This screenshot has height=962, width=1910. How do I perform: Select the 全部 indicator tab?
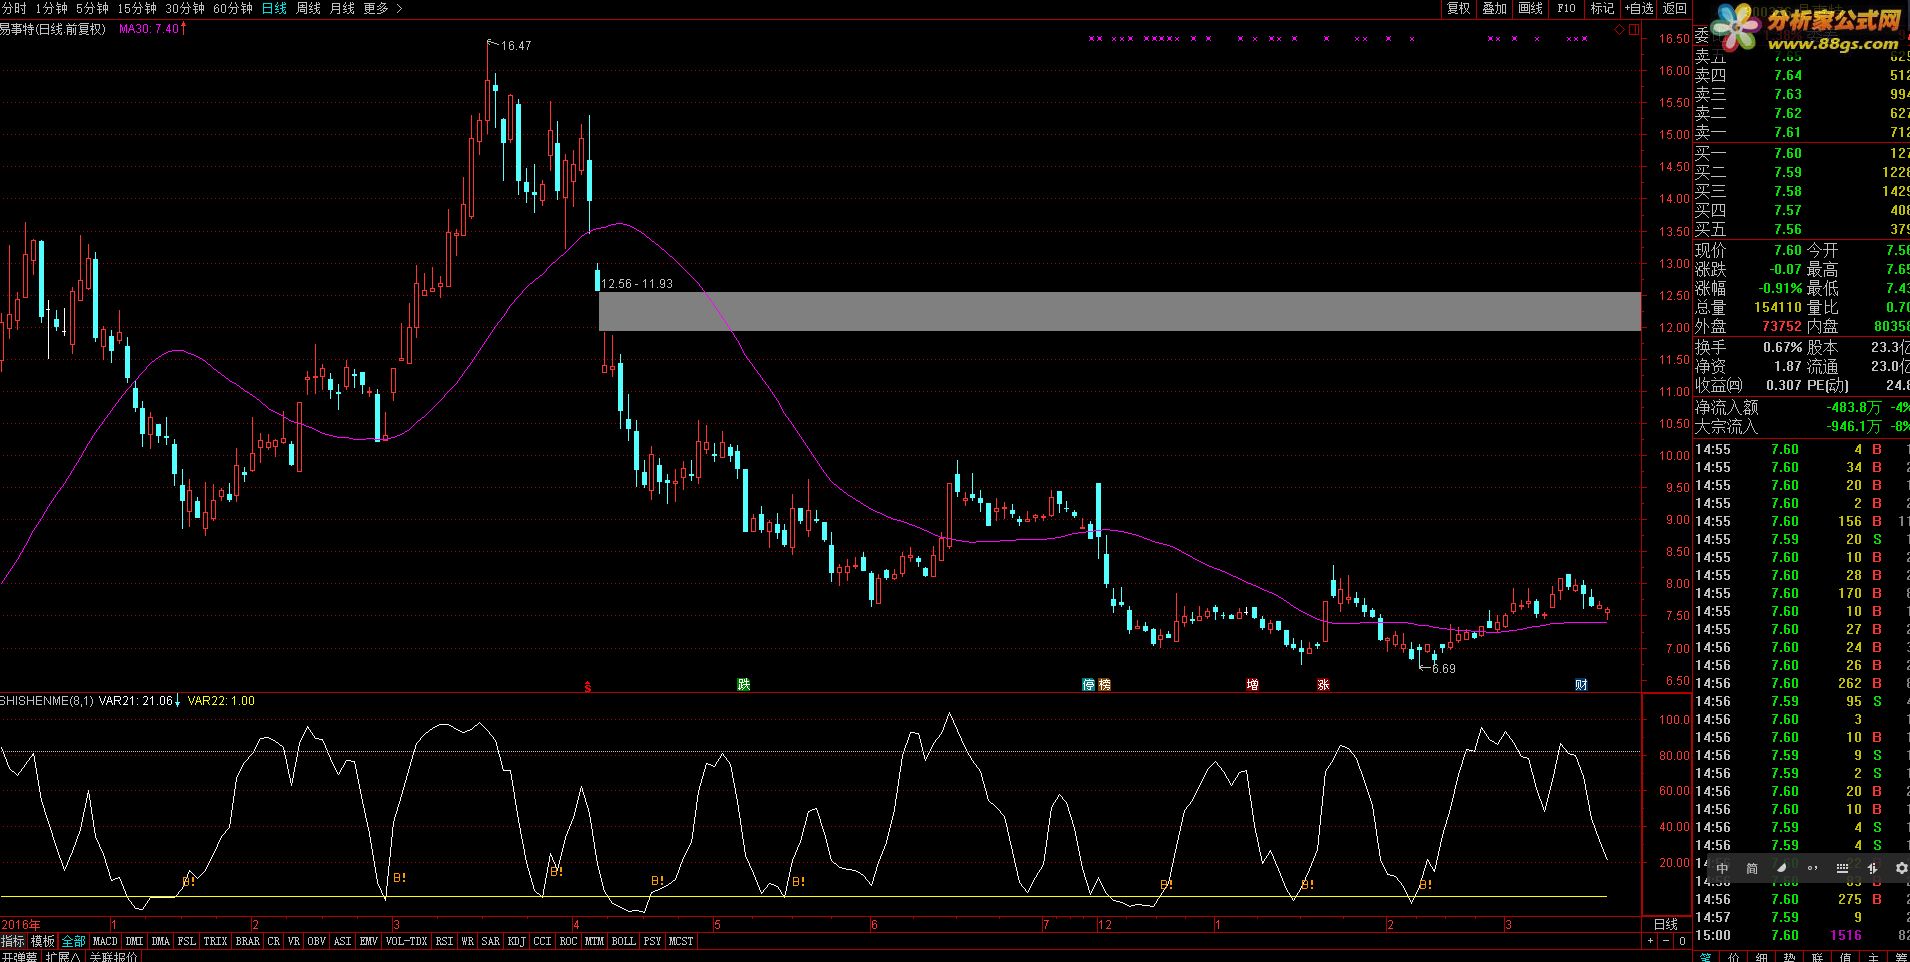(x=74, y=941)
